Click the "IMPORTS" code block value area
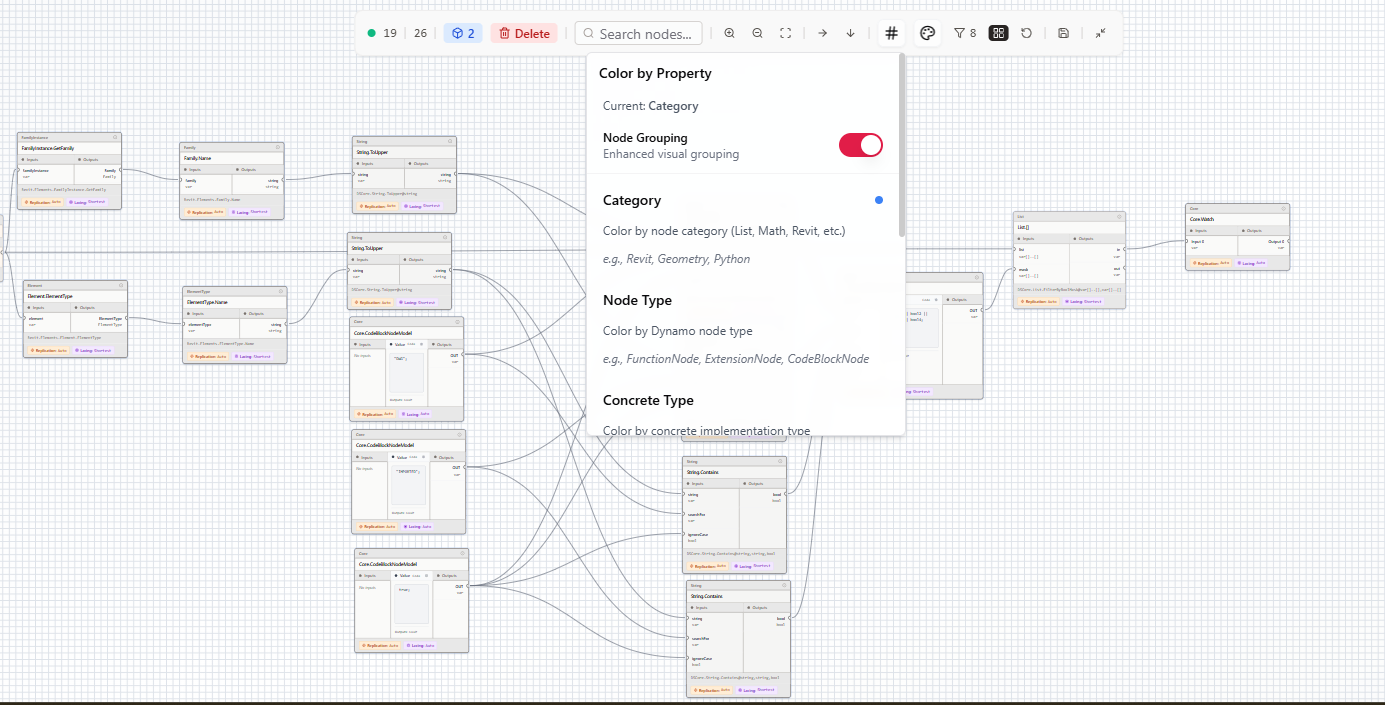 point(407,485)
